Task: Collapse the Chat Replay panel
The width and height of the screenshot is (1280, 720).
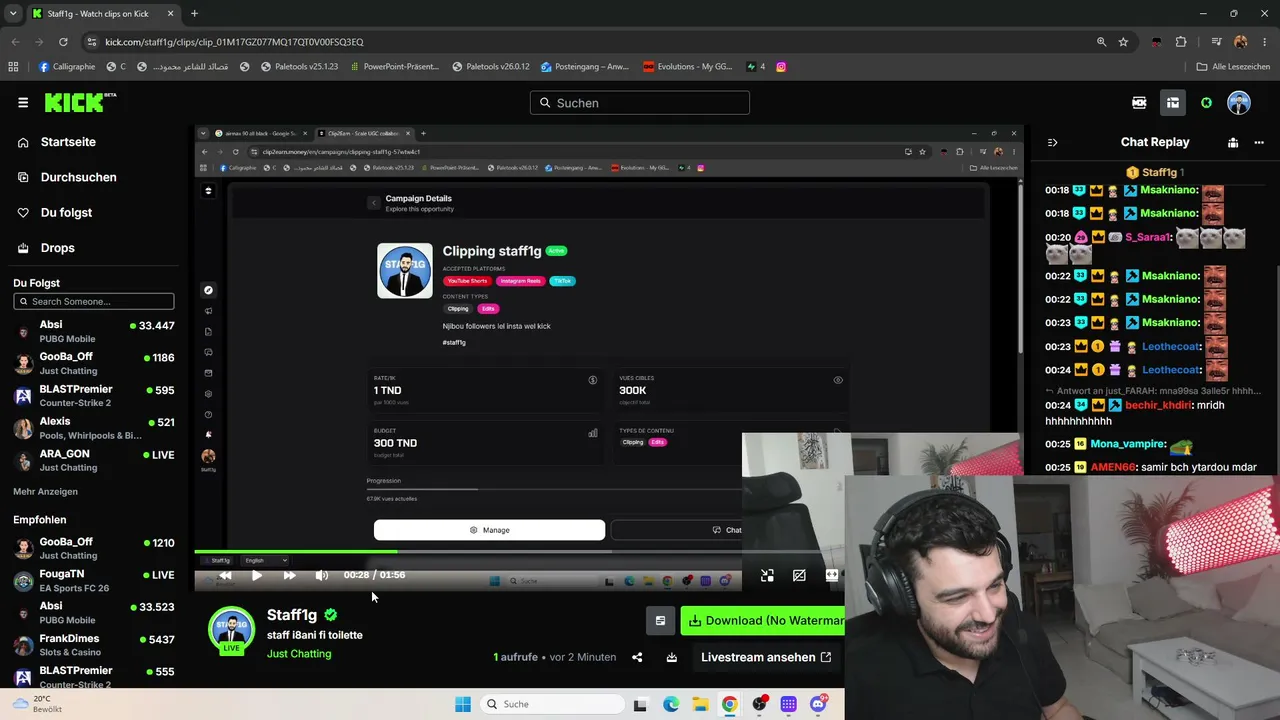Action: (x=1052, y=142)
